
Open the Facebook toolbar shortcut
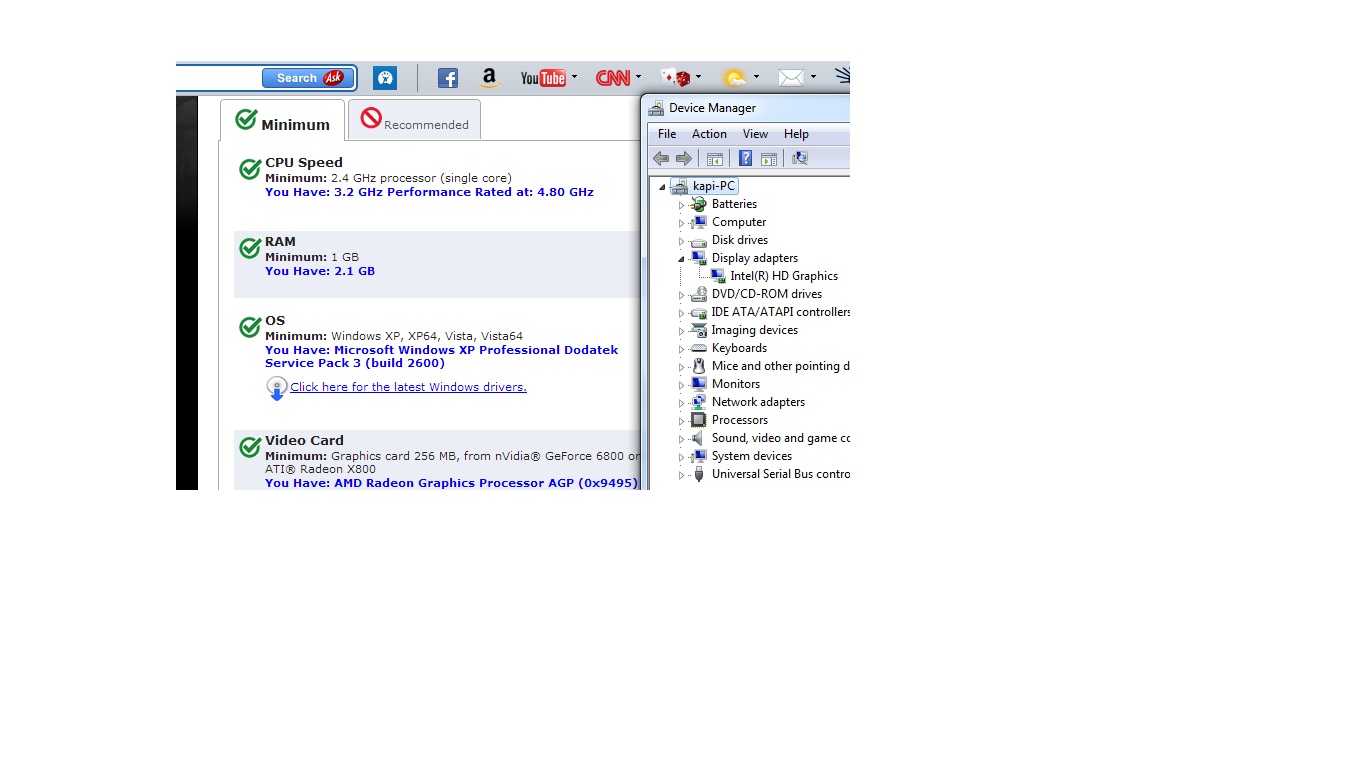448,78
